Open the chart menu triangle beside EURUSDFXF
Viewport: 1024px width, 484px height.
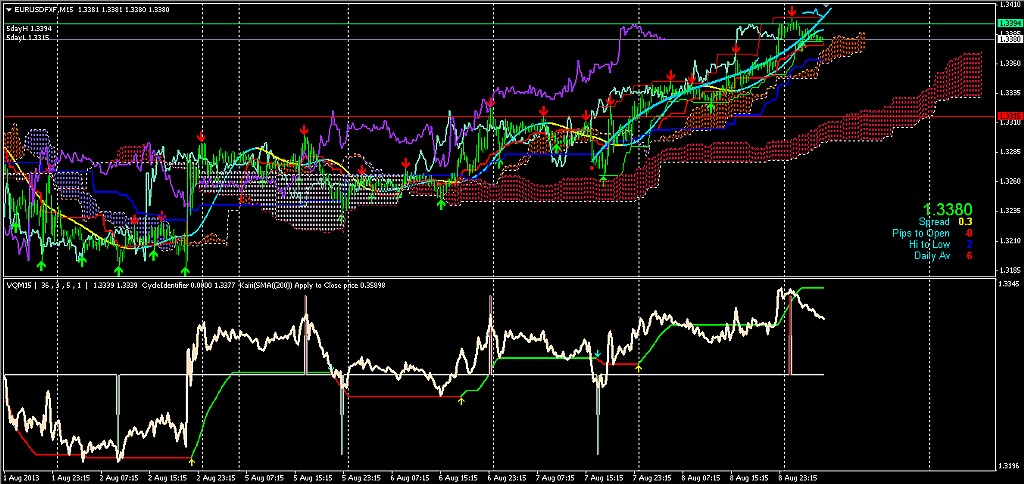[8, 9]
